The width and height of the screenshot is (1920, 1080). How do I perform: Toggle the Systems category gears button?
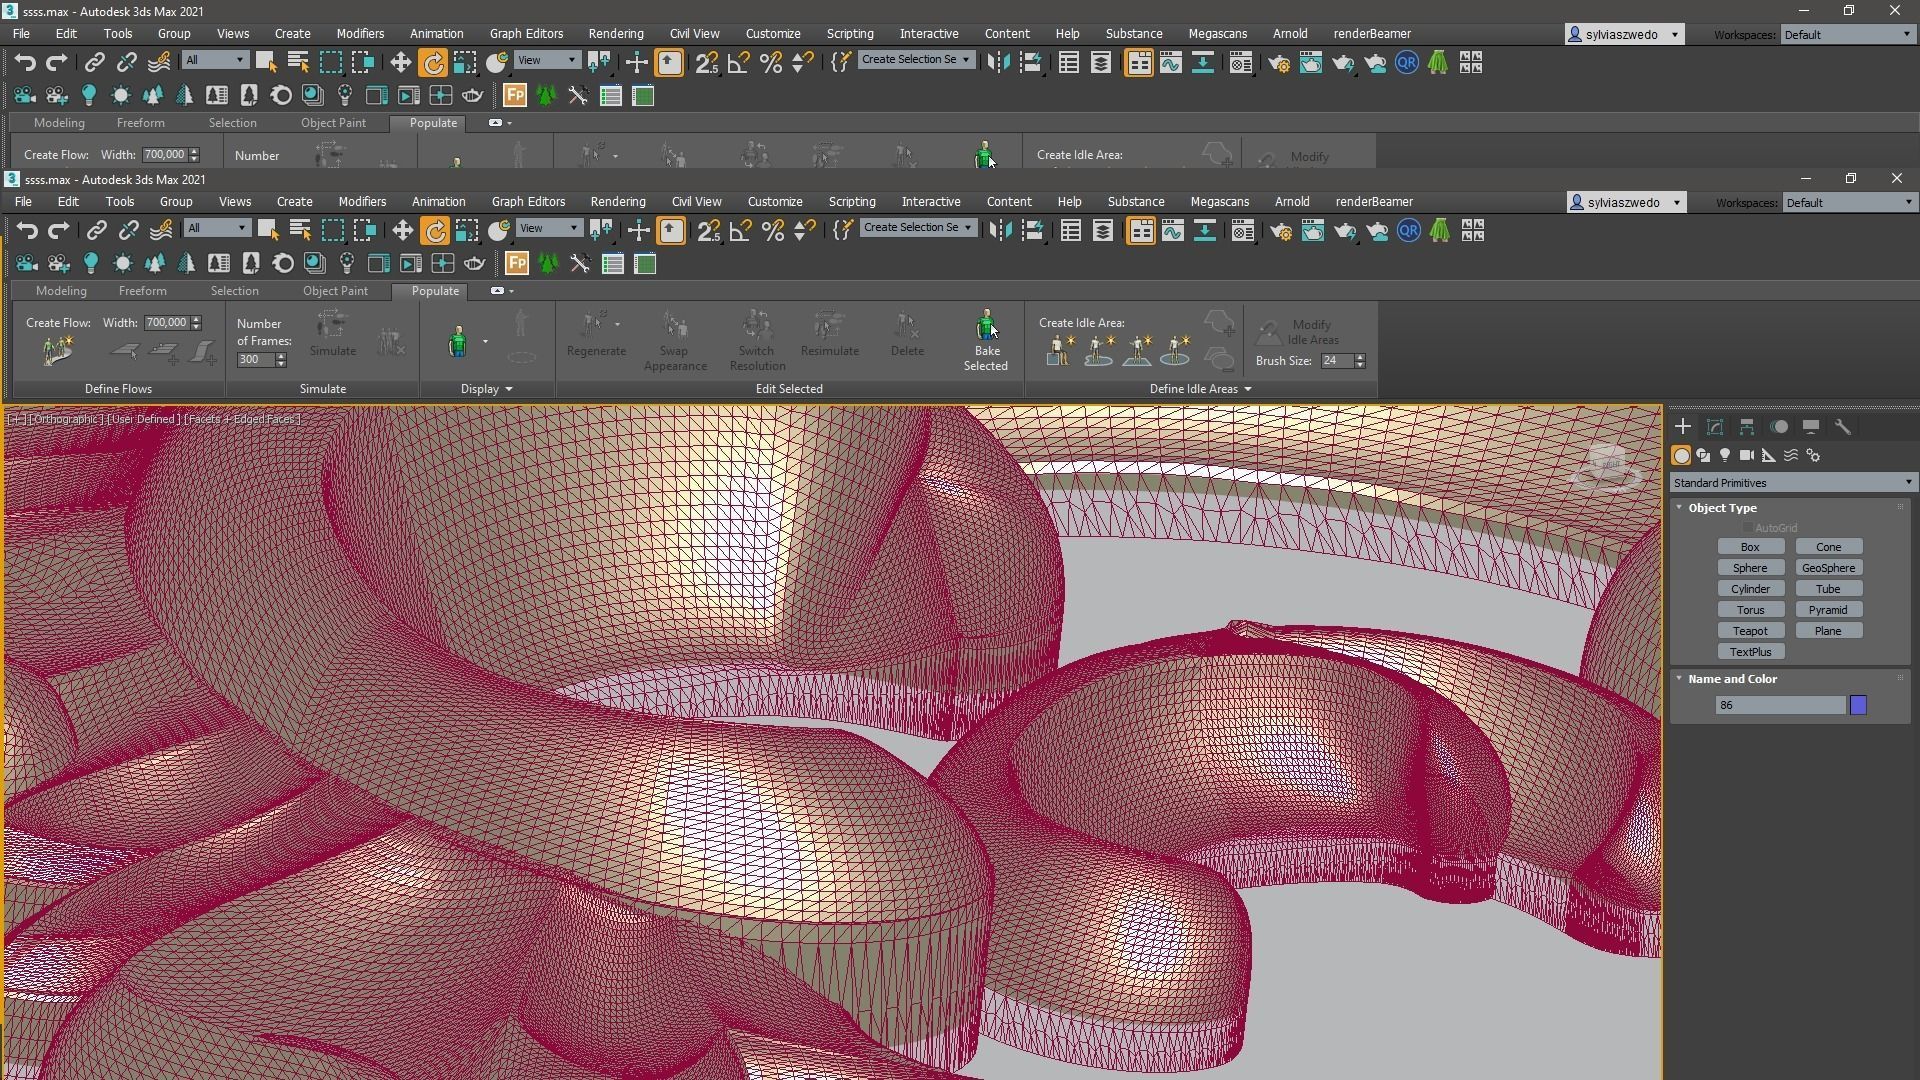pyautogui.click(x=1813, y=456)
